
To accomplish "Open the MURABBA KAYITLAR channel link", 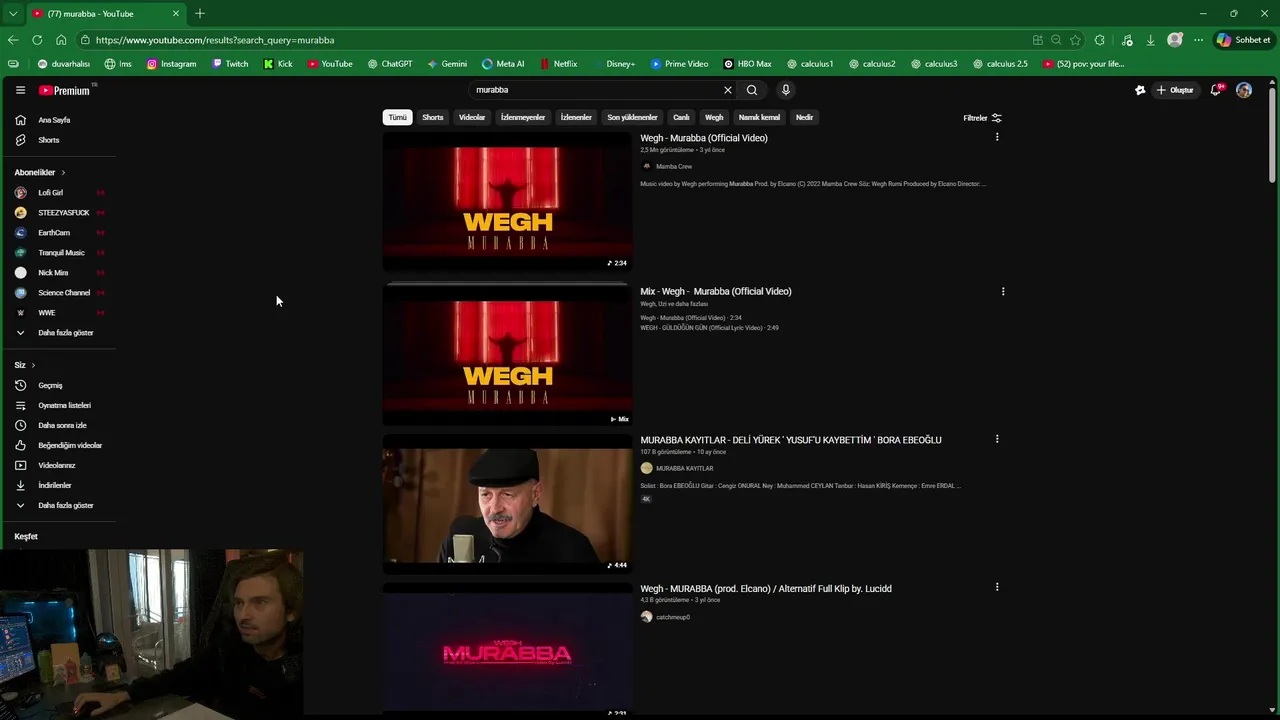I will pos(684,468).
